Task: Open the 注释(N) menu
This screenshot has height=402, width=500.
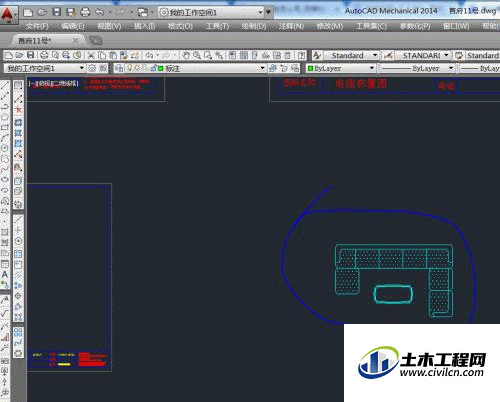Action: point(291,26)
